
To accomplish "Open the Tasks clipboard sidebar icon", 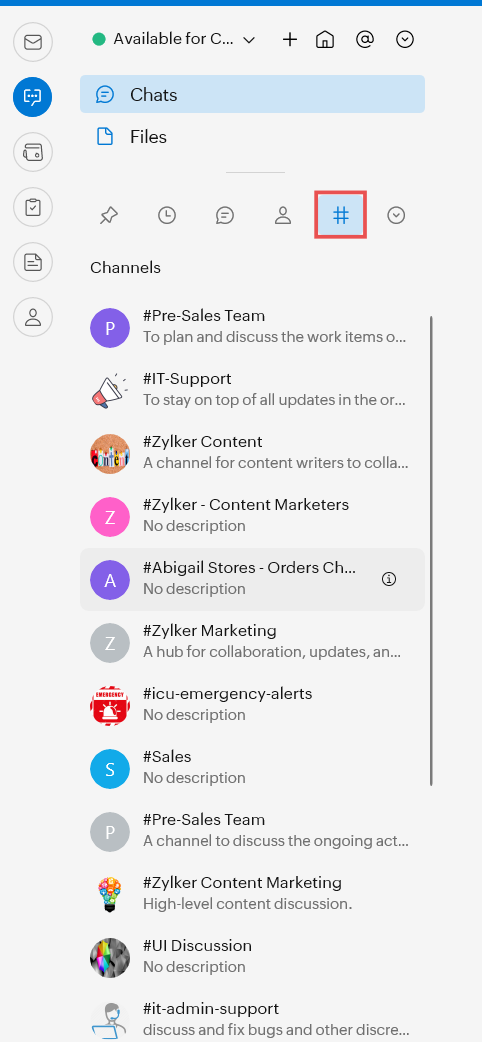I will point(33,207).
